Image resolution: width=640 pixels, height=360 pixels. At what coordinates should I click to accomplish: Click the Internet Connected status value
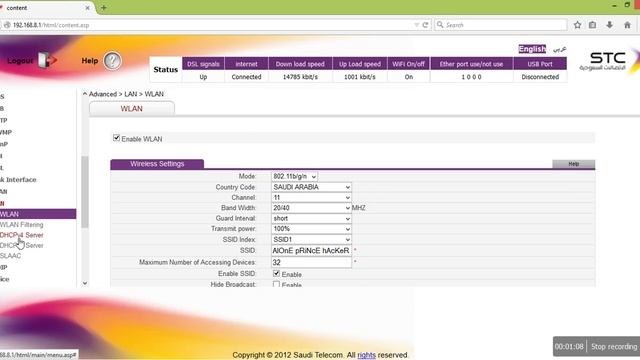(246, 77)
